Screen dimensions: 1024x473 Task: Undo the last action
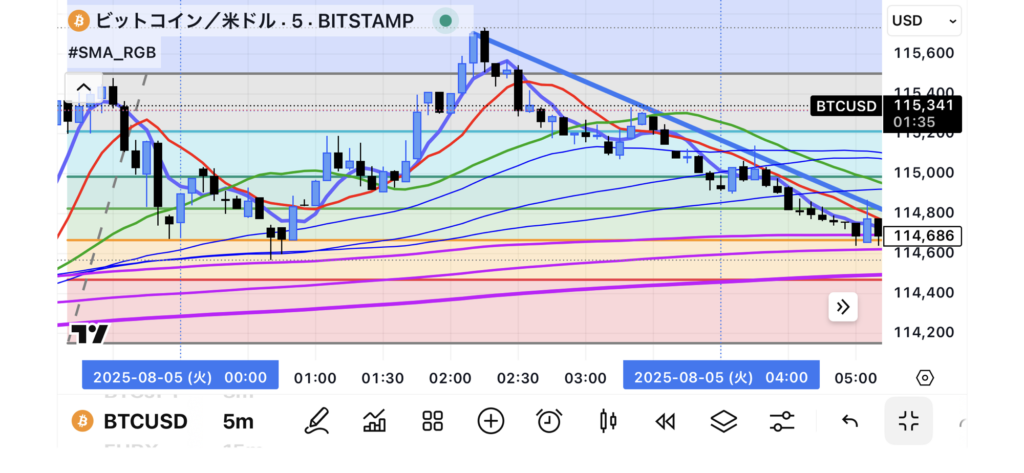click(850, 421)
